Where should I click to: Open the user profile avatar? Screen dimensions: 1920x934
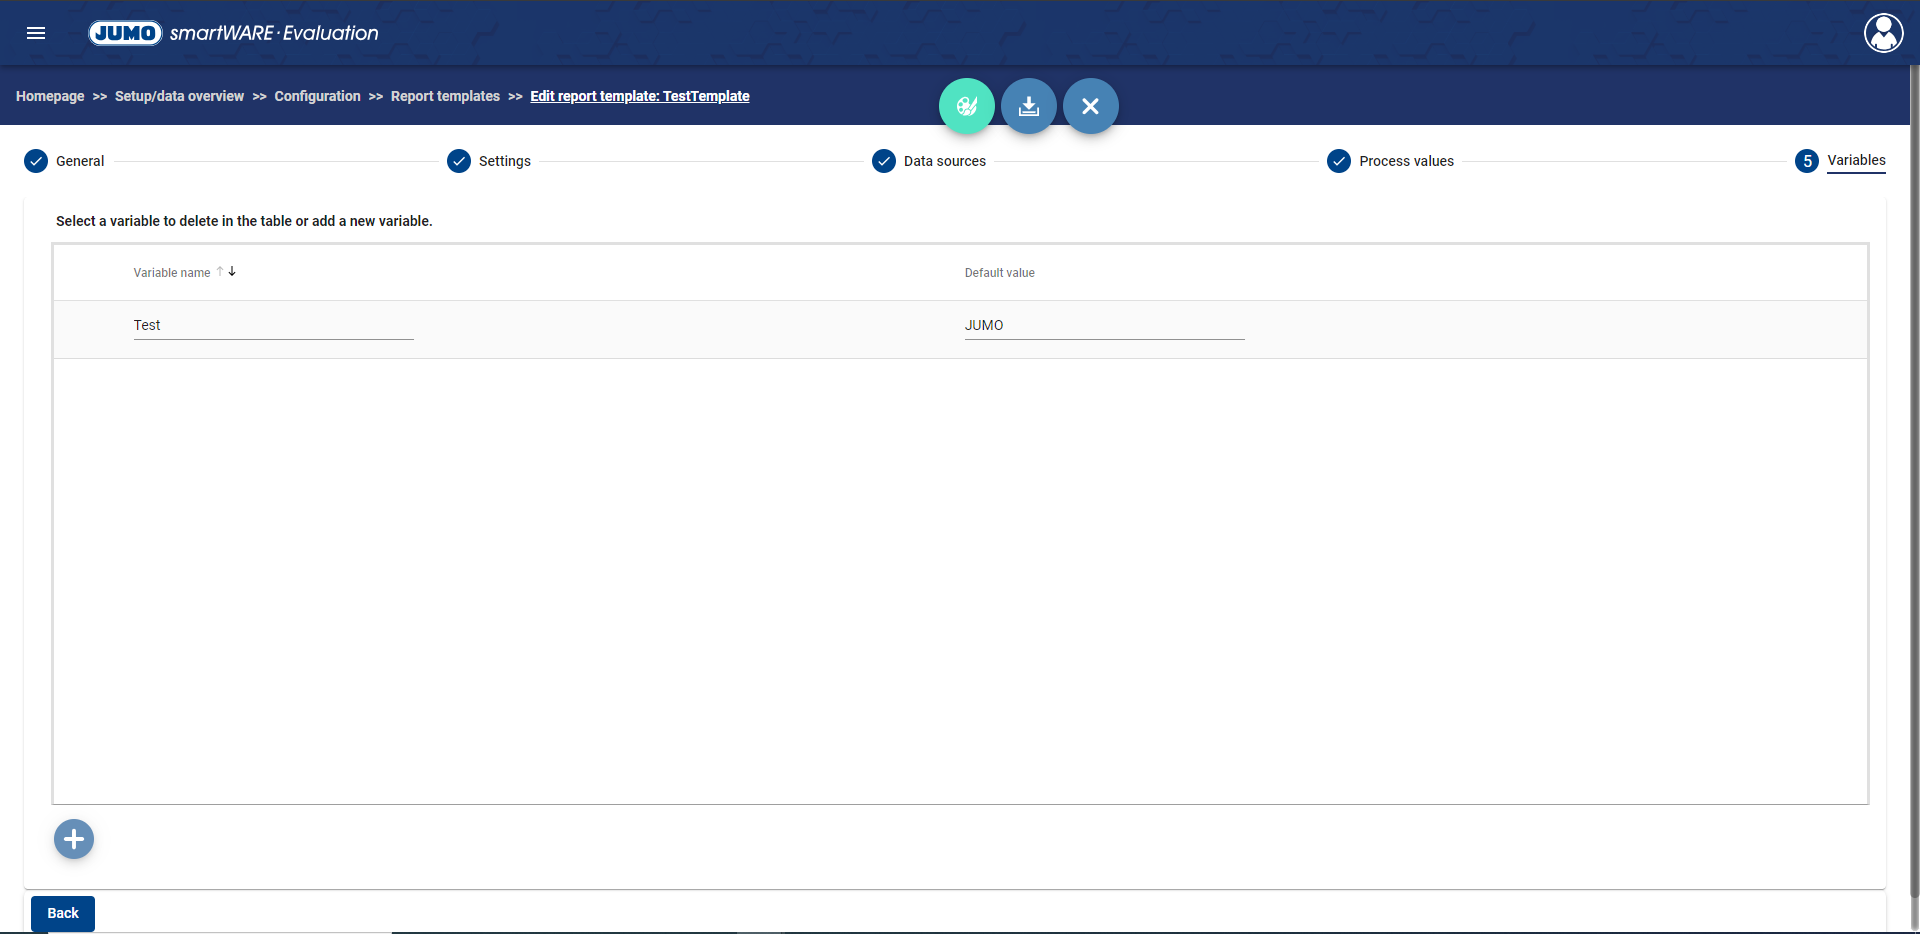pyautogui.click(x=1883, y=33)
